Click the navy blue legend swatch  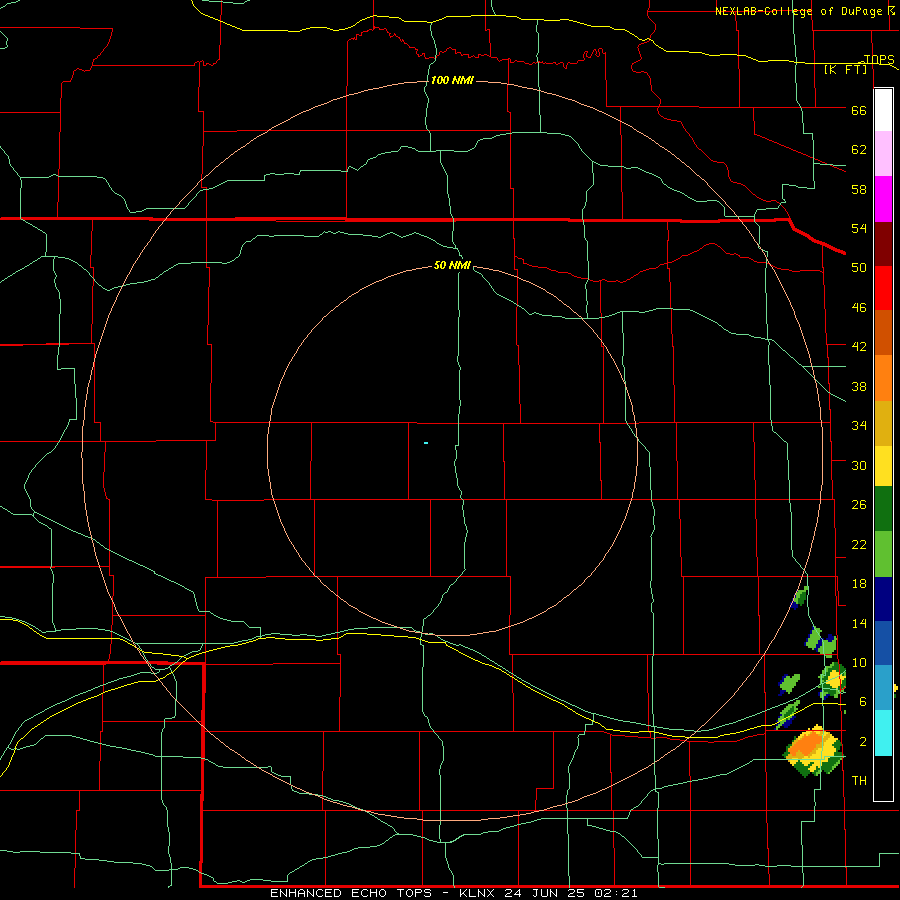tap(883, 599)
